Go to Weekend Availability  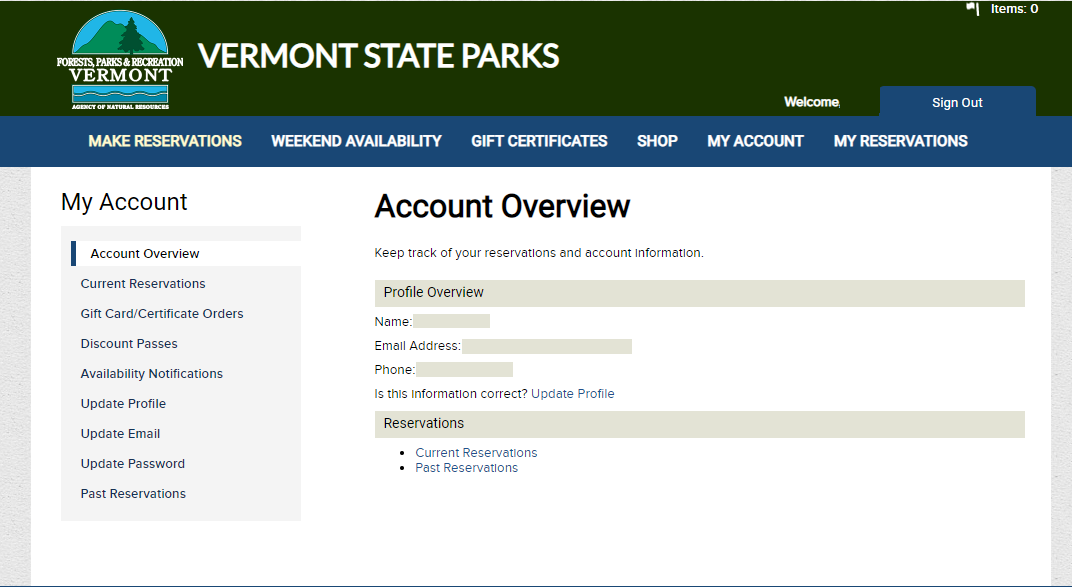click(356, 141)
